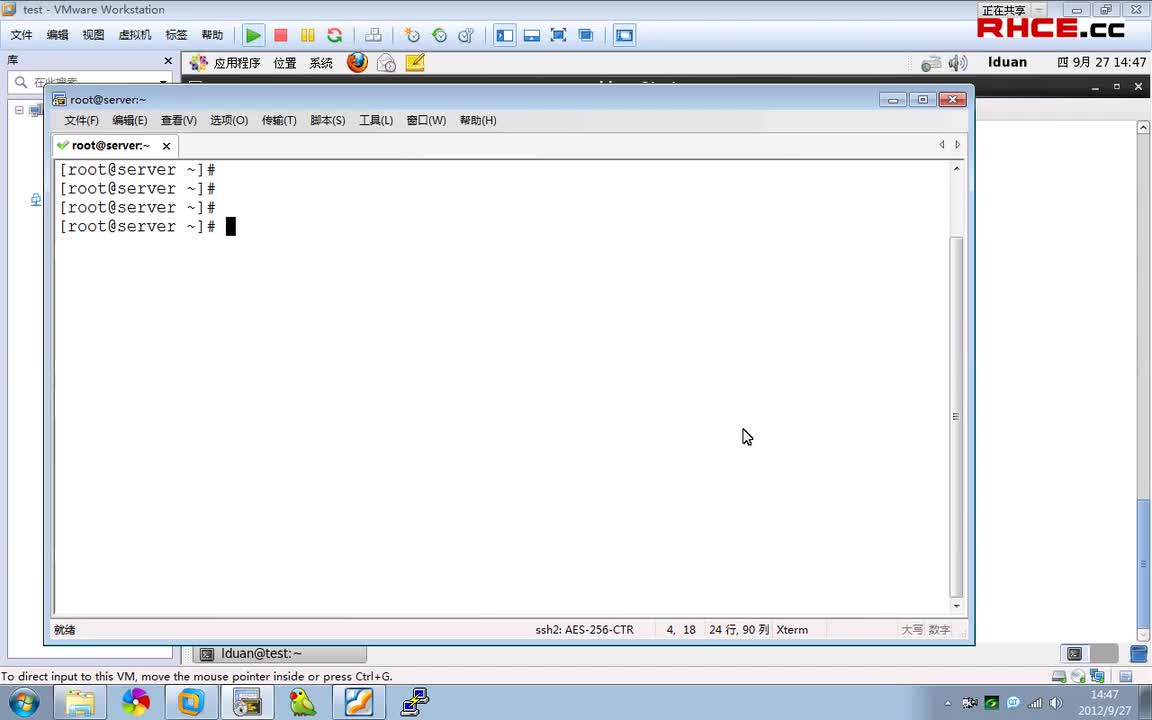Open the VMware 视图 menu

[x=93, y=35]
